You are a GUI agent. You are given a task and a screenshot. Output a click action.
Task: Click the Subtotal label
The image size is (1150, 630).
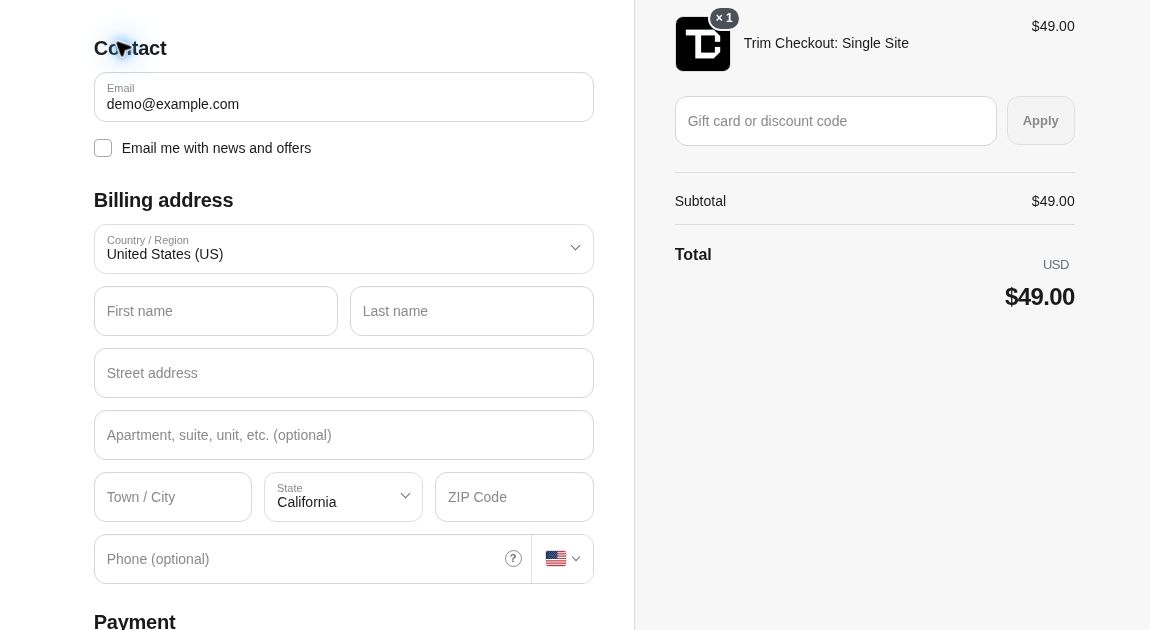coord(700,201)
